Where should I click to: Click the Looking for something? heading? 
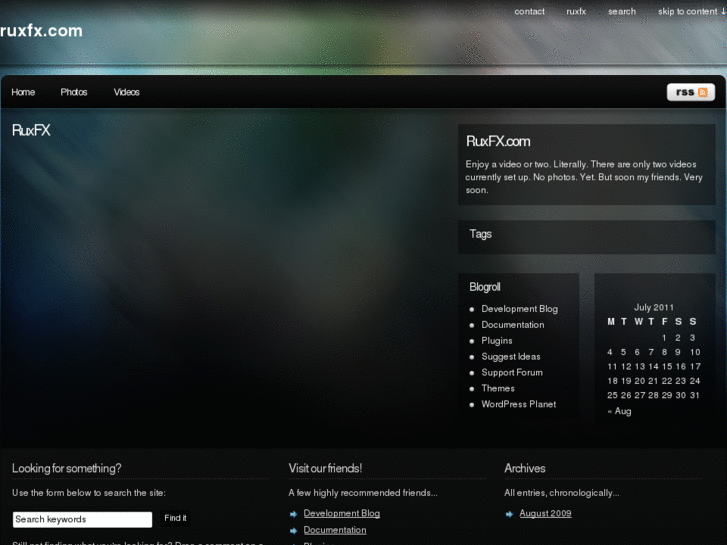coord(67,468)
